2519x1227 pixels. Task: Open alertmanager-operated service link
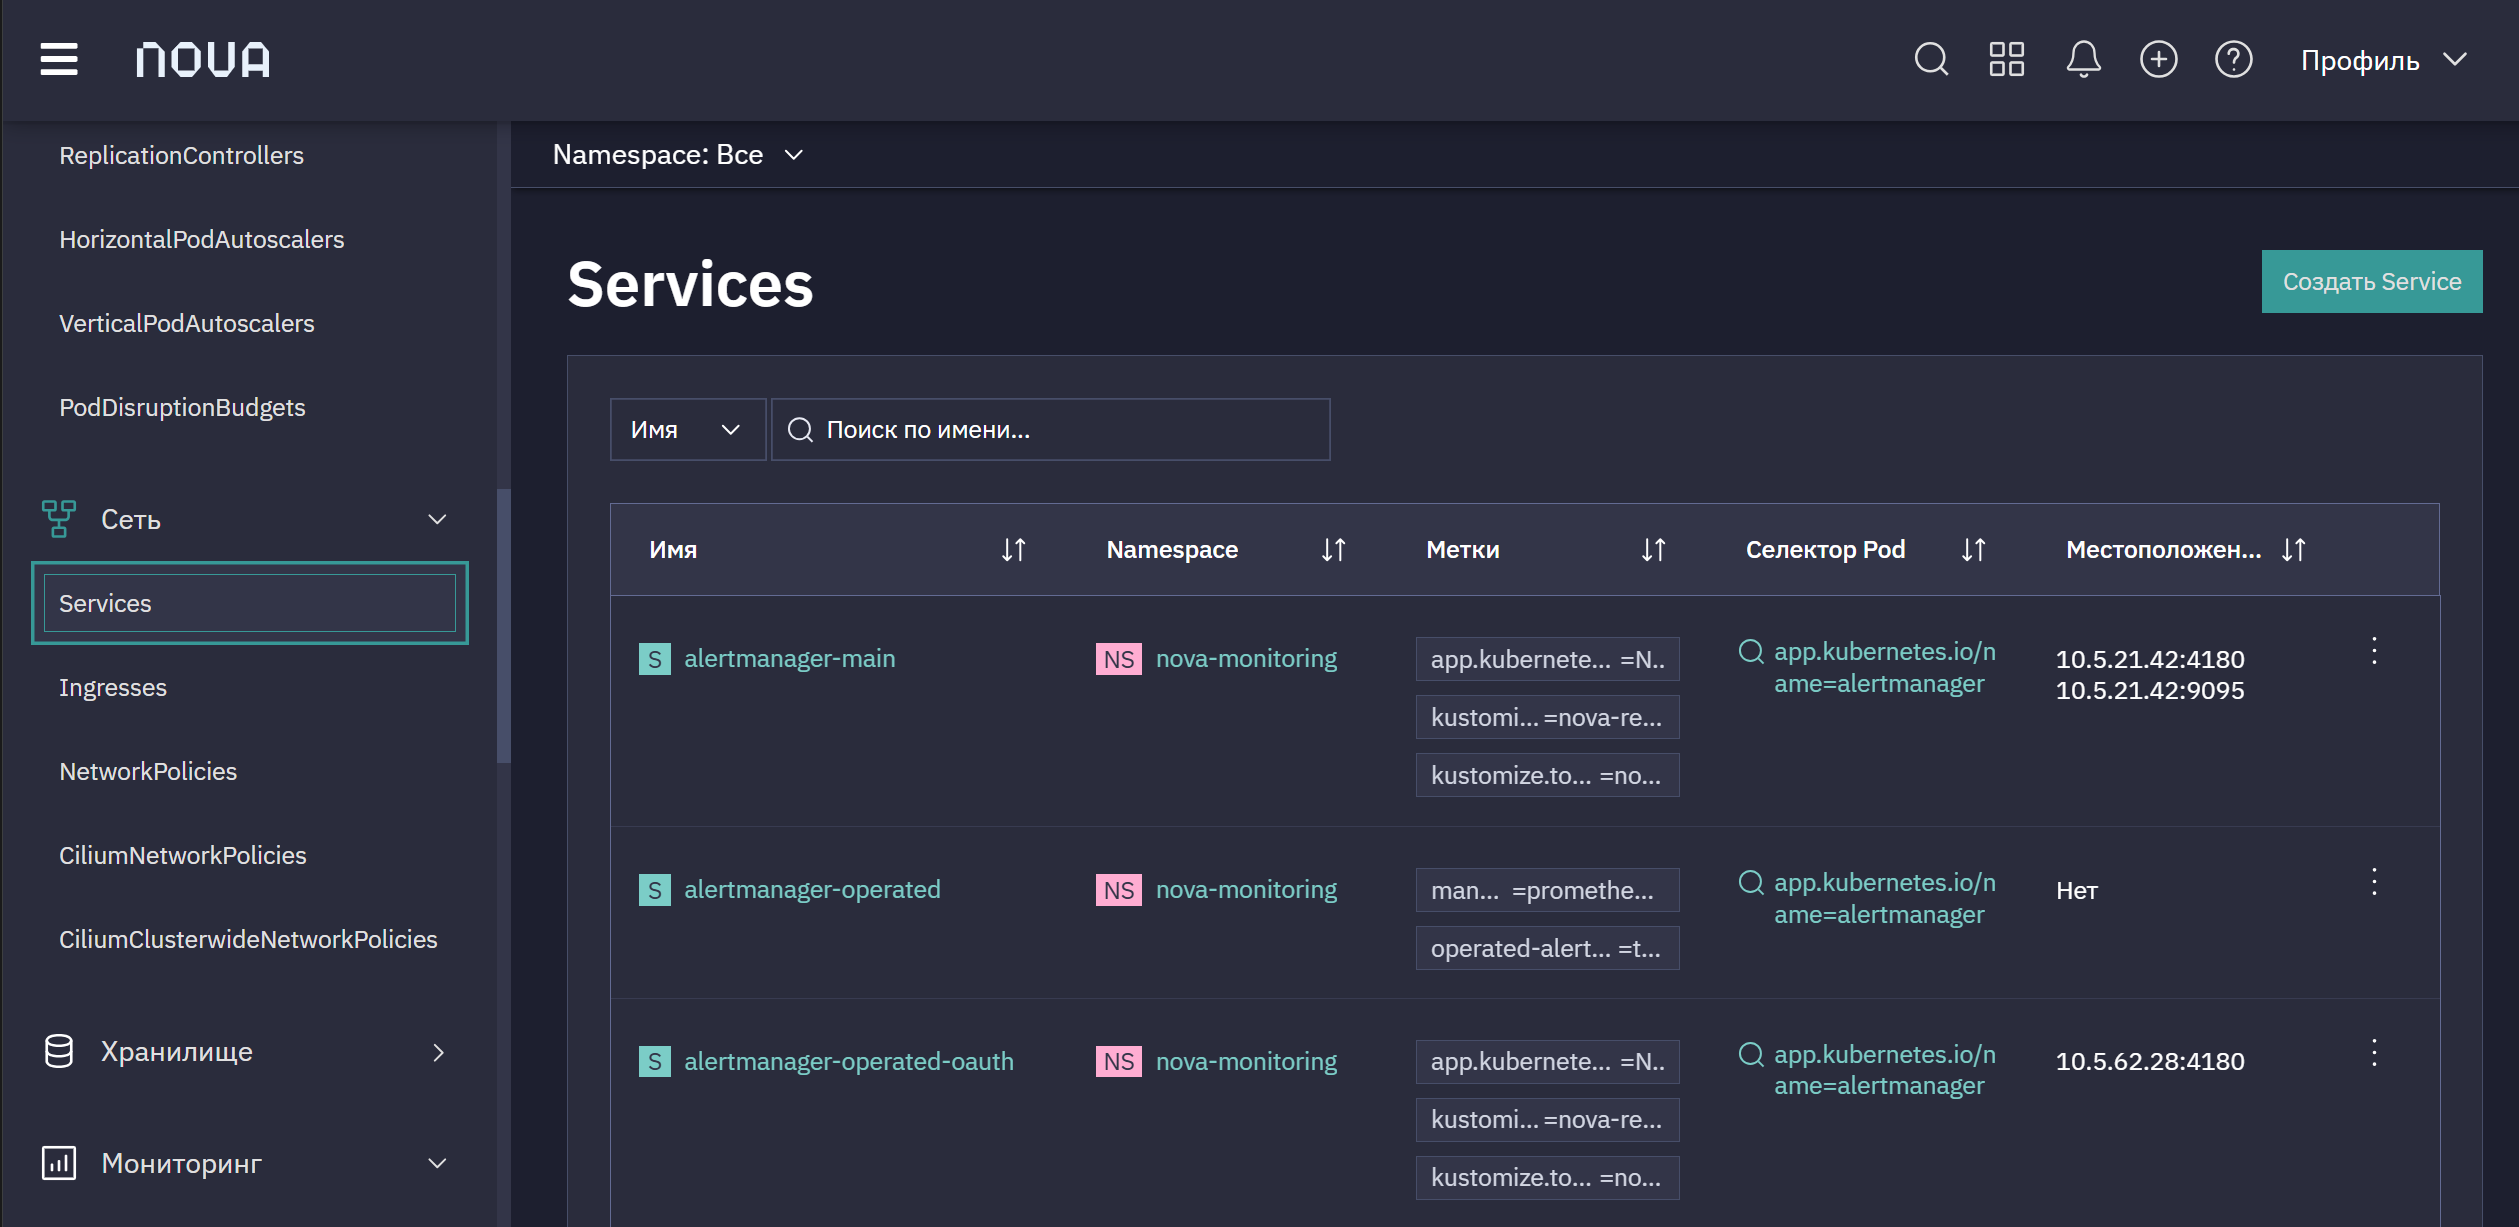[x=812, y=890]
